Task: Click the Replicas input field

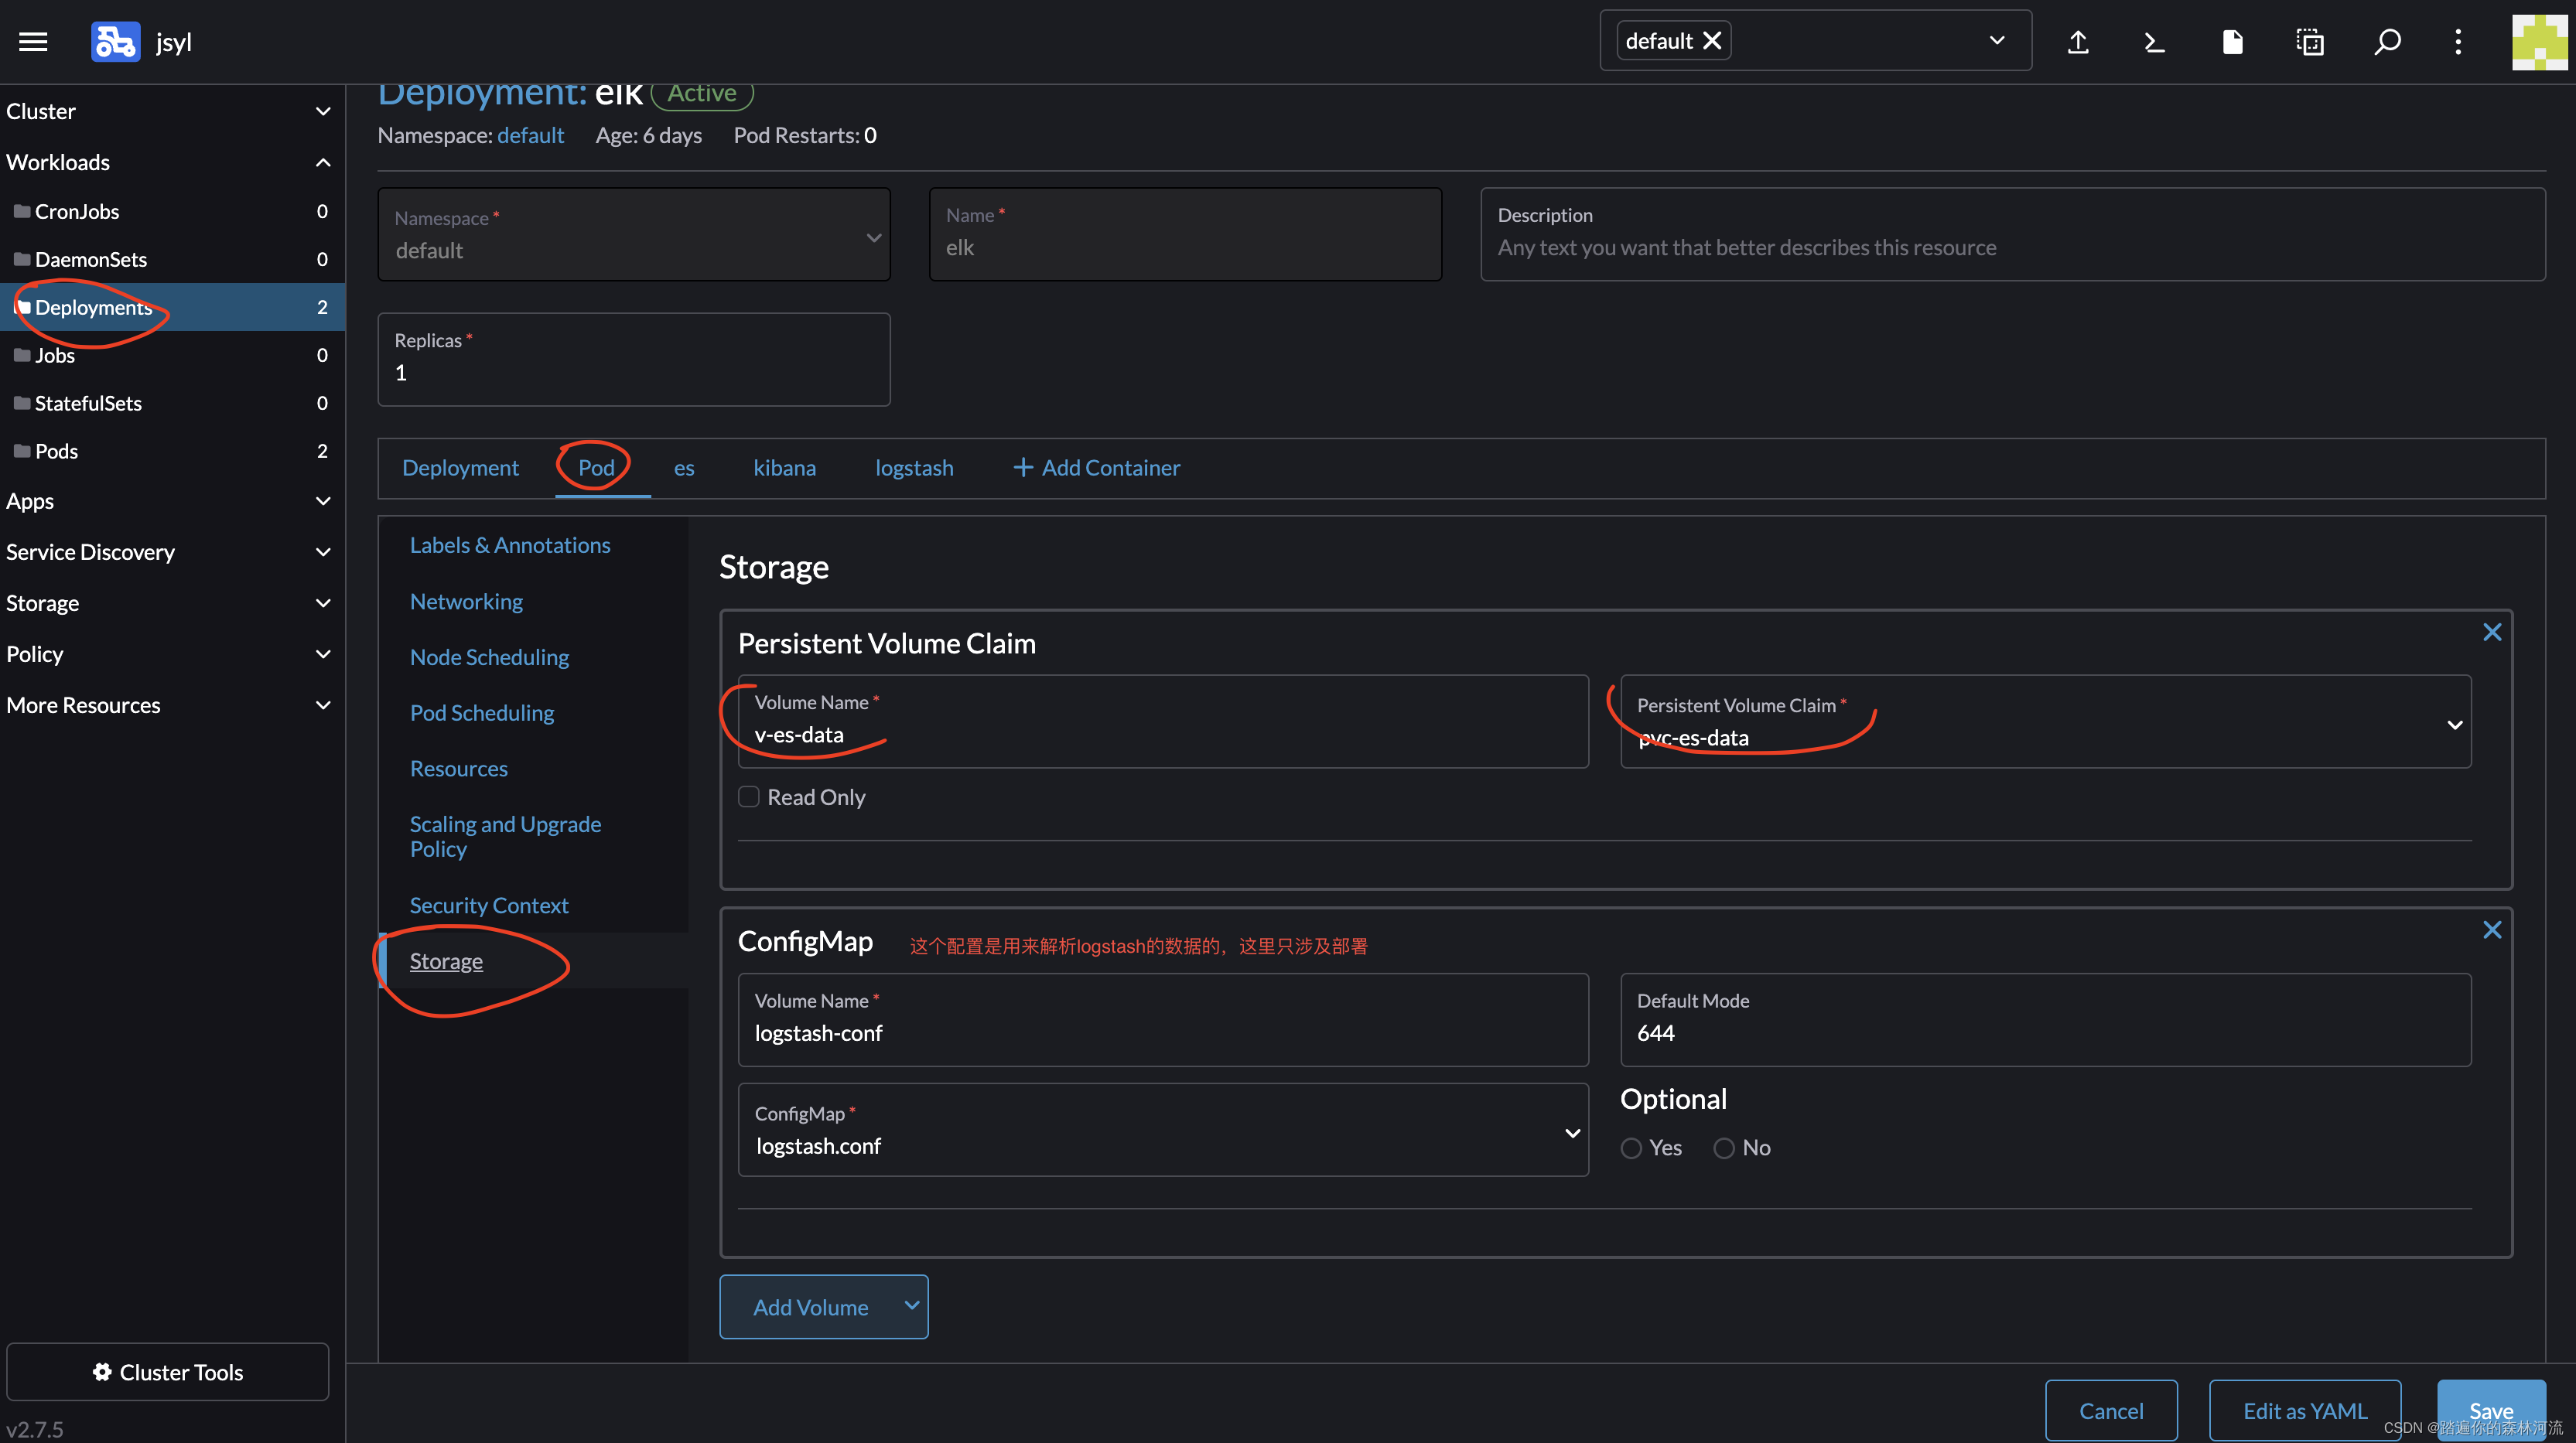Action: (634, 360)
